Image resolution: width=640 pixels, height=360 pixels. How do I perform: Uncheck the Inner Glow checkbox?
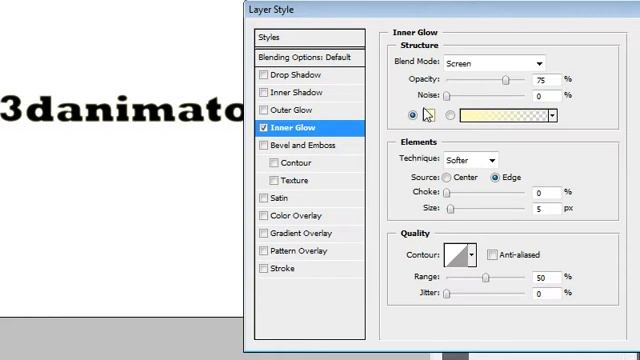[x=263, y=128]
